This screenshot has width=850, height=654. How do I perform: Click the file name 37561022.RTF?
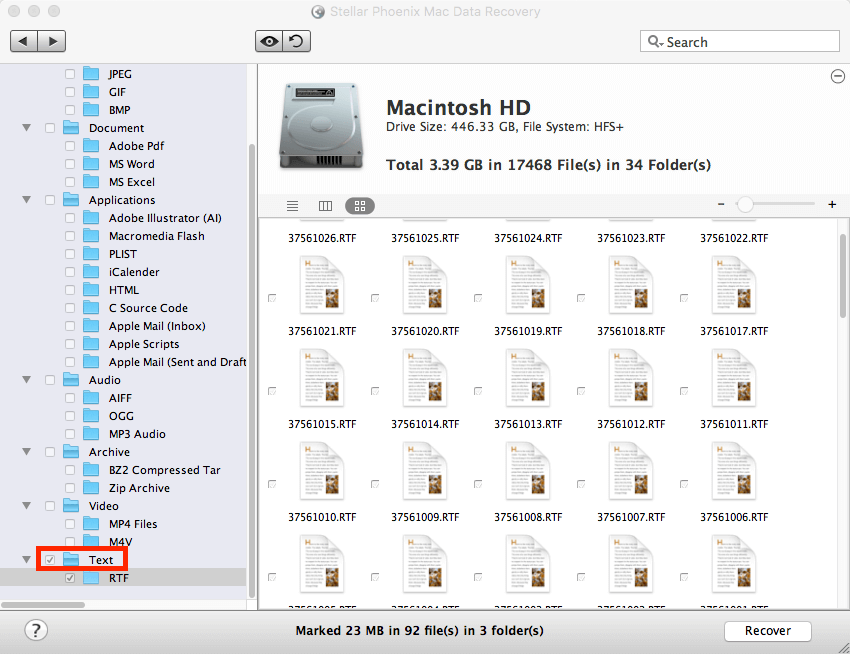click(x=734, y=238)
